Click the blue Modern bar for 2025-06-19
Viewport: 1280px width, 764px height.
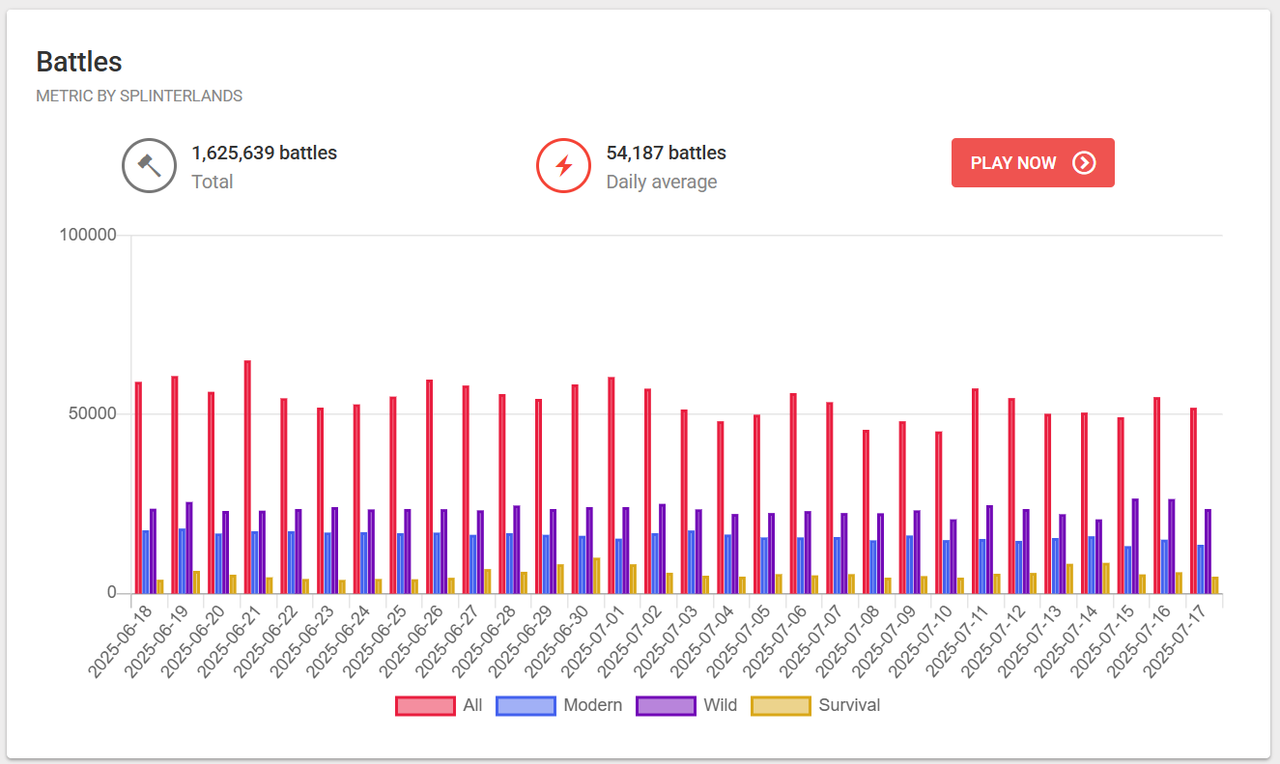(182, 561)
